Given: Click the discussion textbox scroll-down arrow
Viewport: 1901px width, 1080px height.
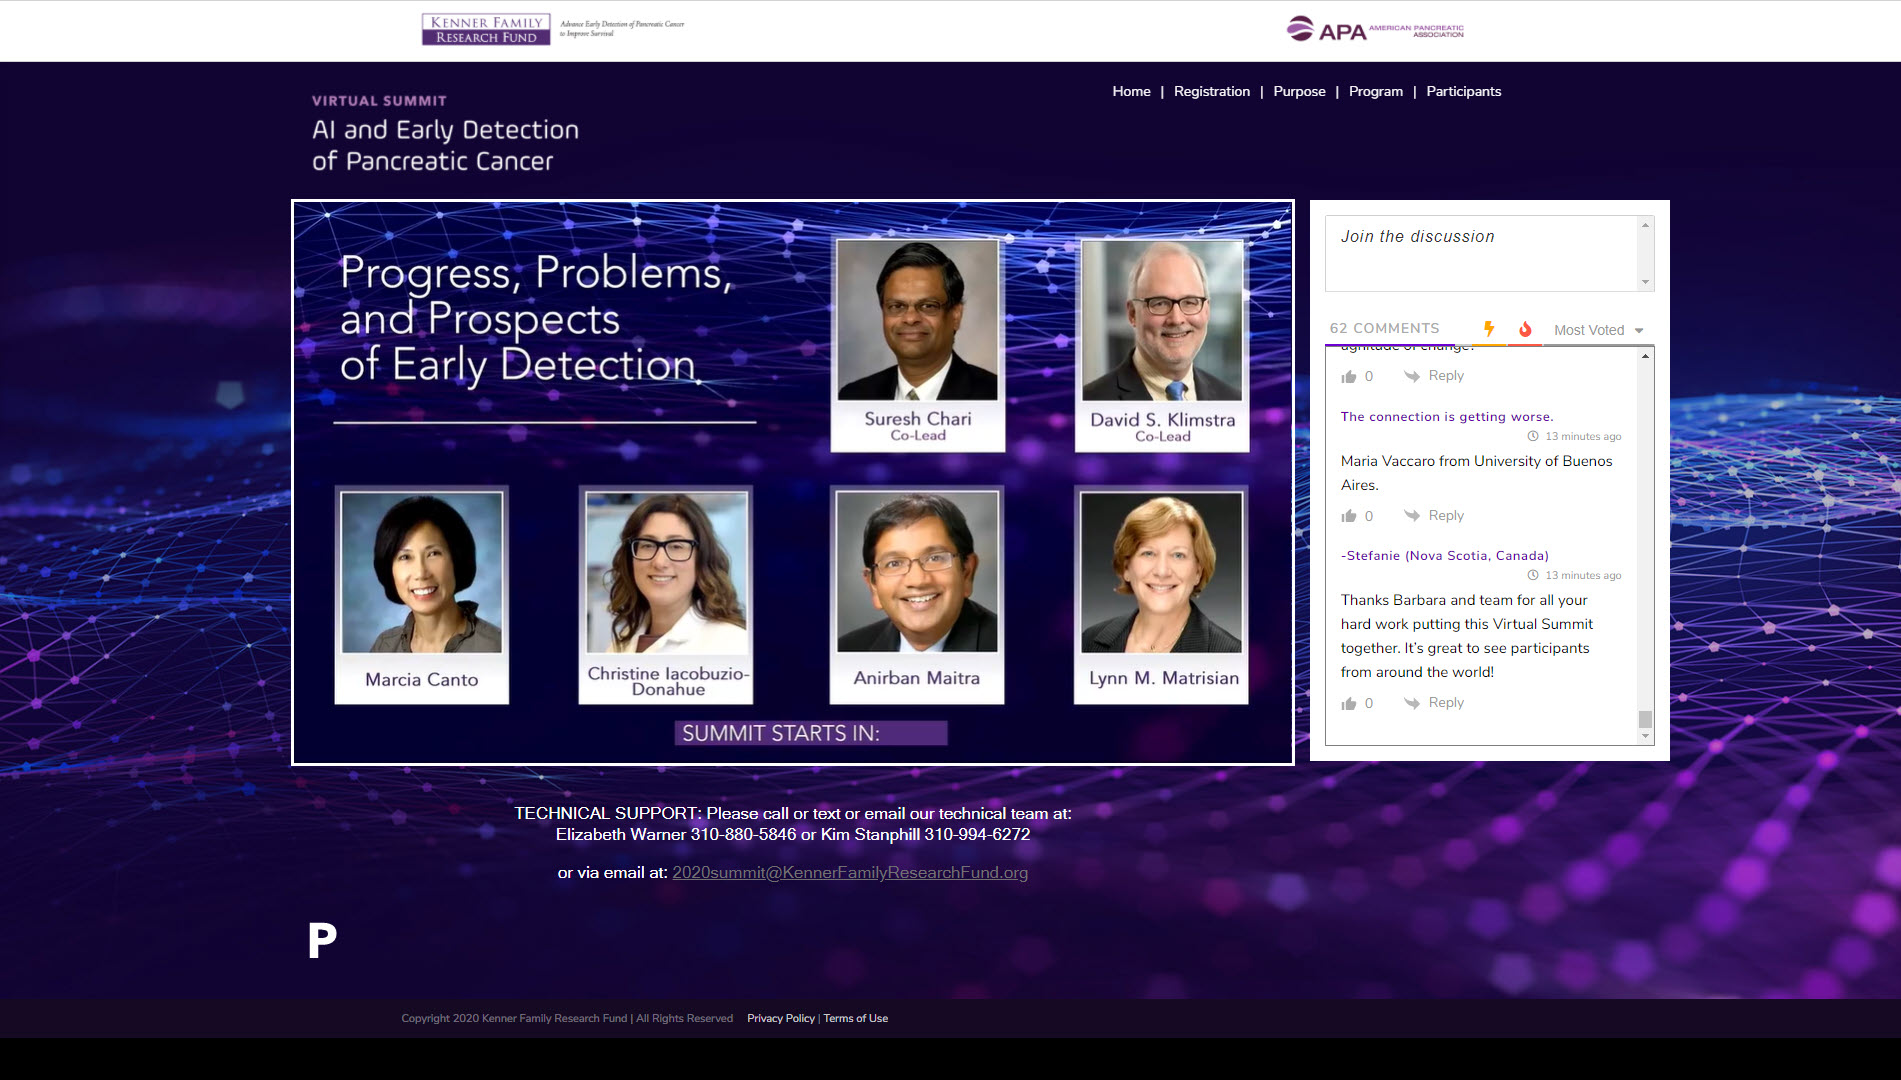Looking at the screenshot, I should pyautogui.click(x=1645, y=282).
